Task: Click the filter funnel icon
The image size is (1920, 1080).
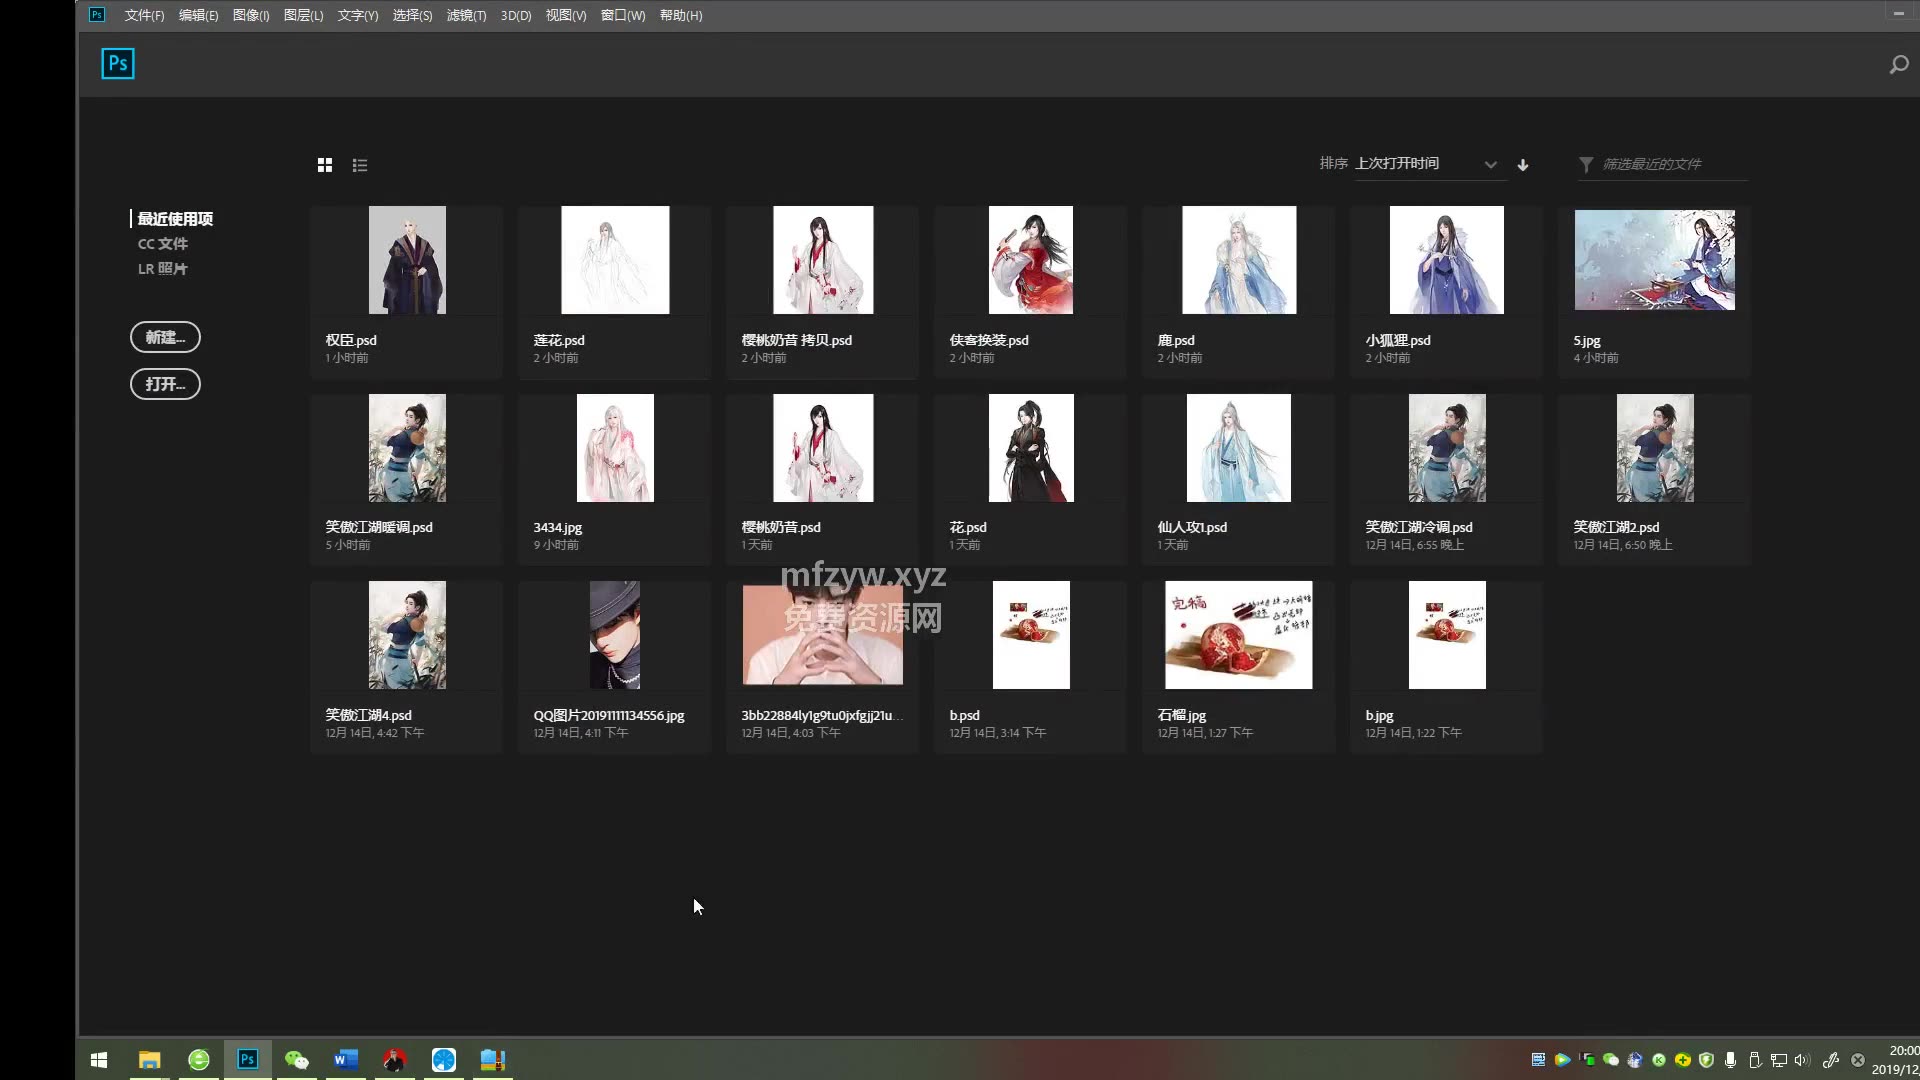Action: pos(1586,165)
